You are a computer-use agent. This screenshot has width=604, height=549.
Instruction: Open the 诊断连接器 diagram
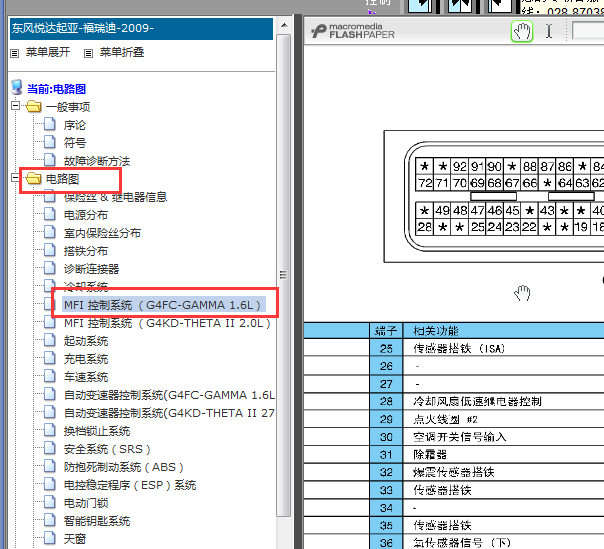pos(91,269)
